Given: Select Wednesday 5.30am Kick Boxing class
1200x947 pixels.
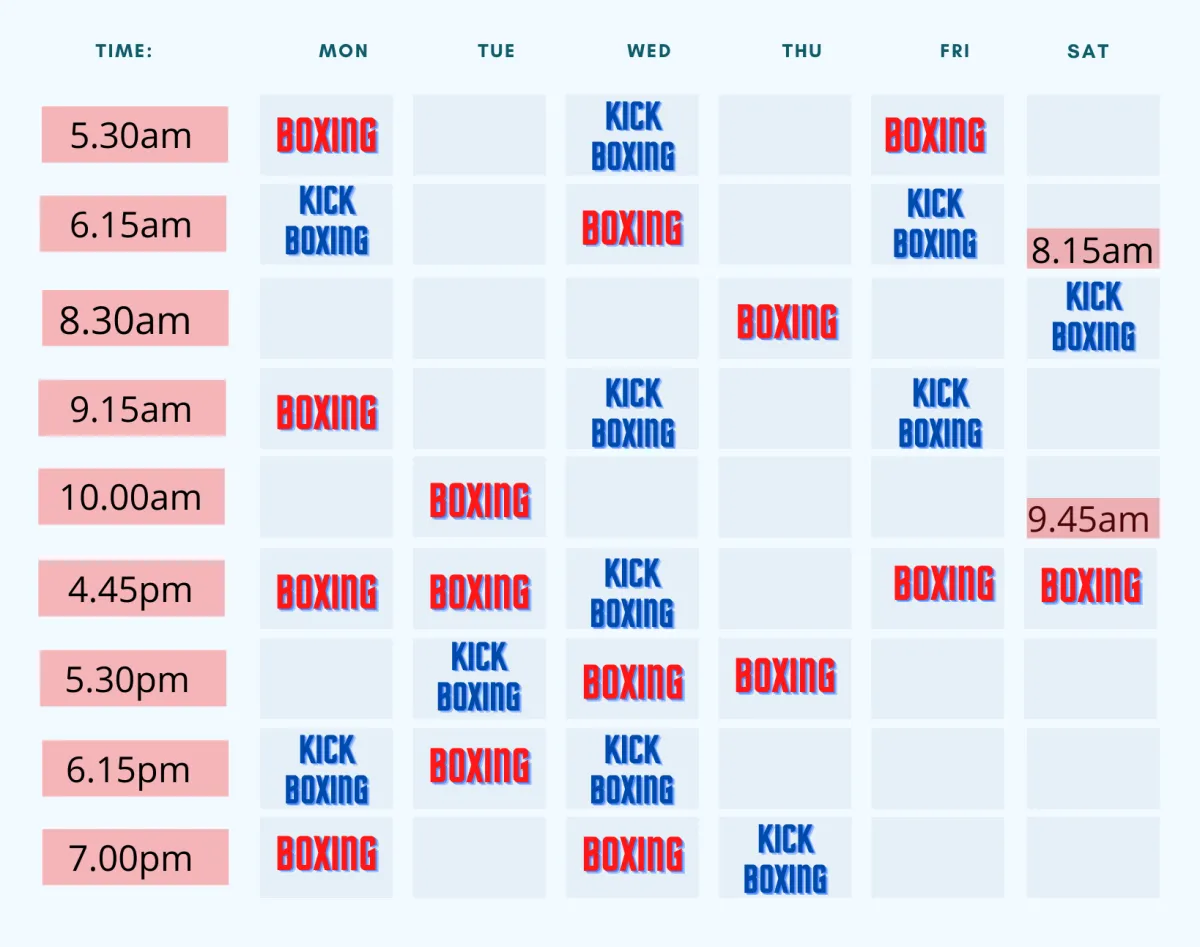Looking at the screenshot, I should 632,135.
